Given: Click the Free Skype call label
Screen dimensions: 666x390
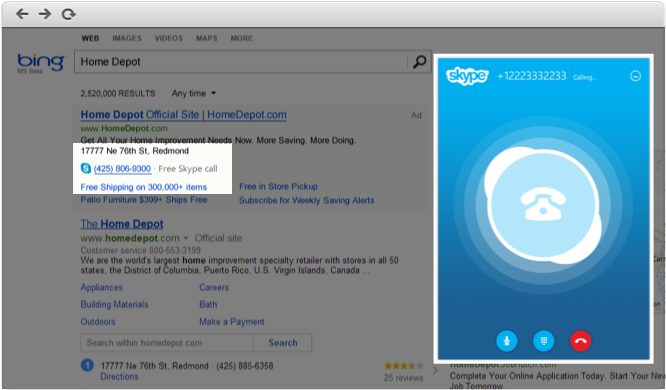Looking at the screenshot, I should pyautogui.click(x=188, y=169).
